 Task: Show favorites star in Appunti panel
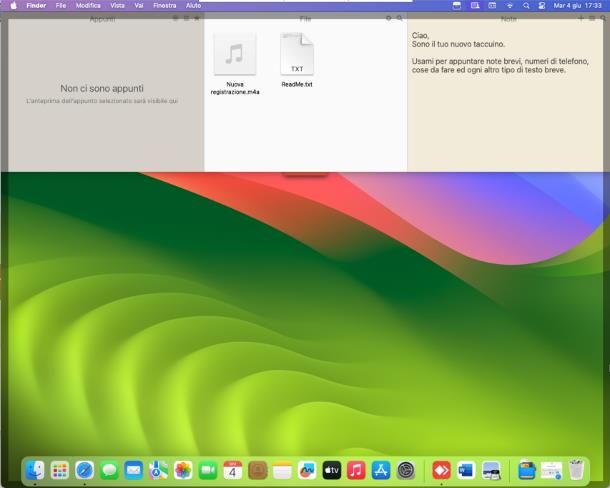pyautogui.click(x=197, y=18)
